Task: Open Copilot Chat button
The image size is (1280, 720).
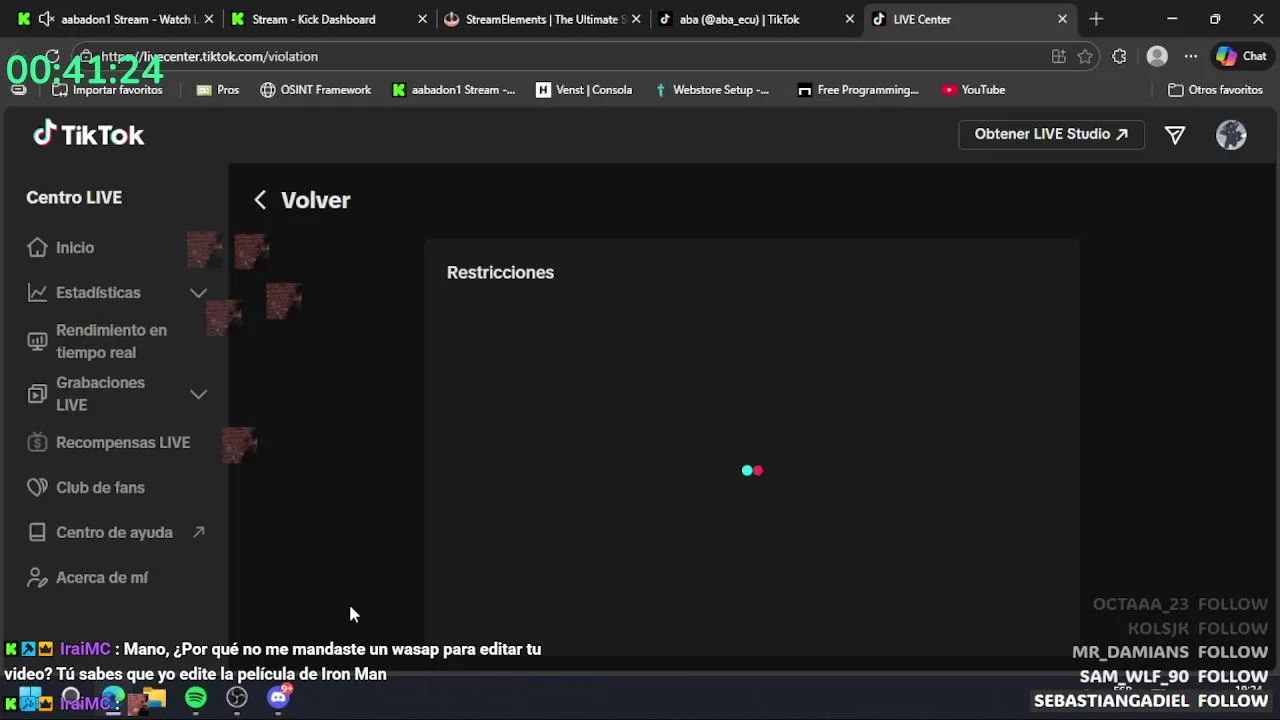Action: (1241, 57)
